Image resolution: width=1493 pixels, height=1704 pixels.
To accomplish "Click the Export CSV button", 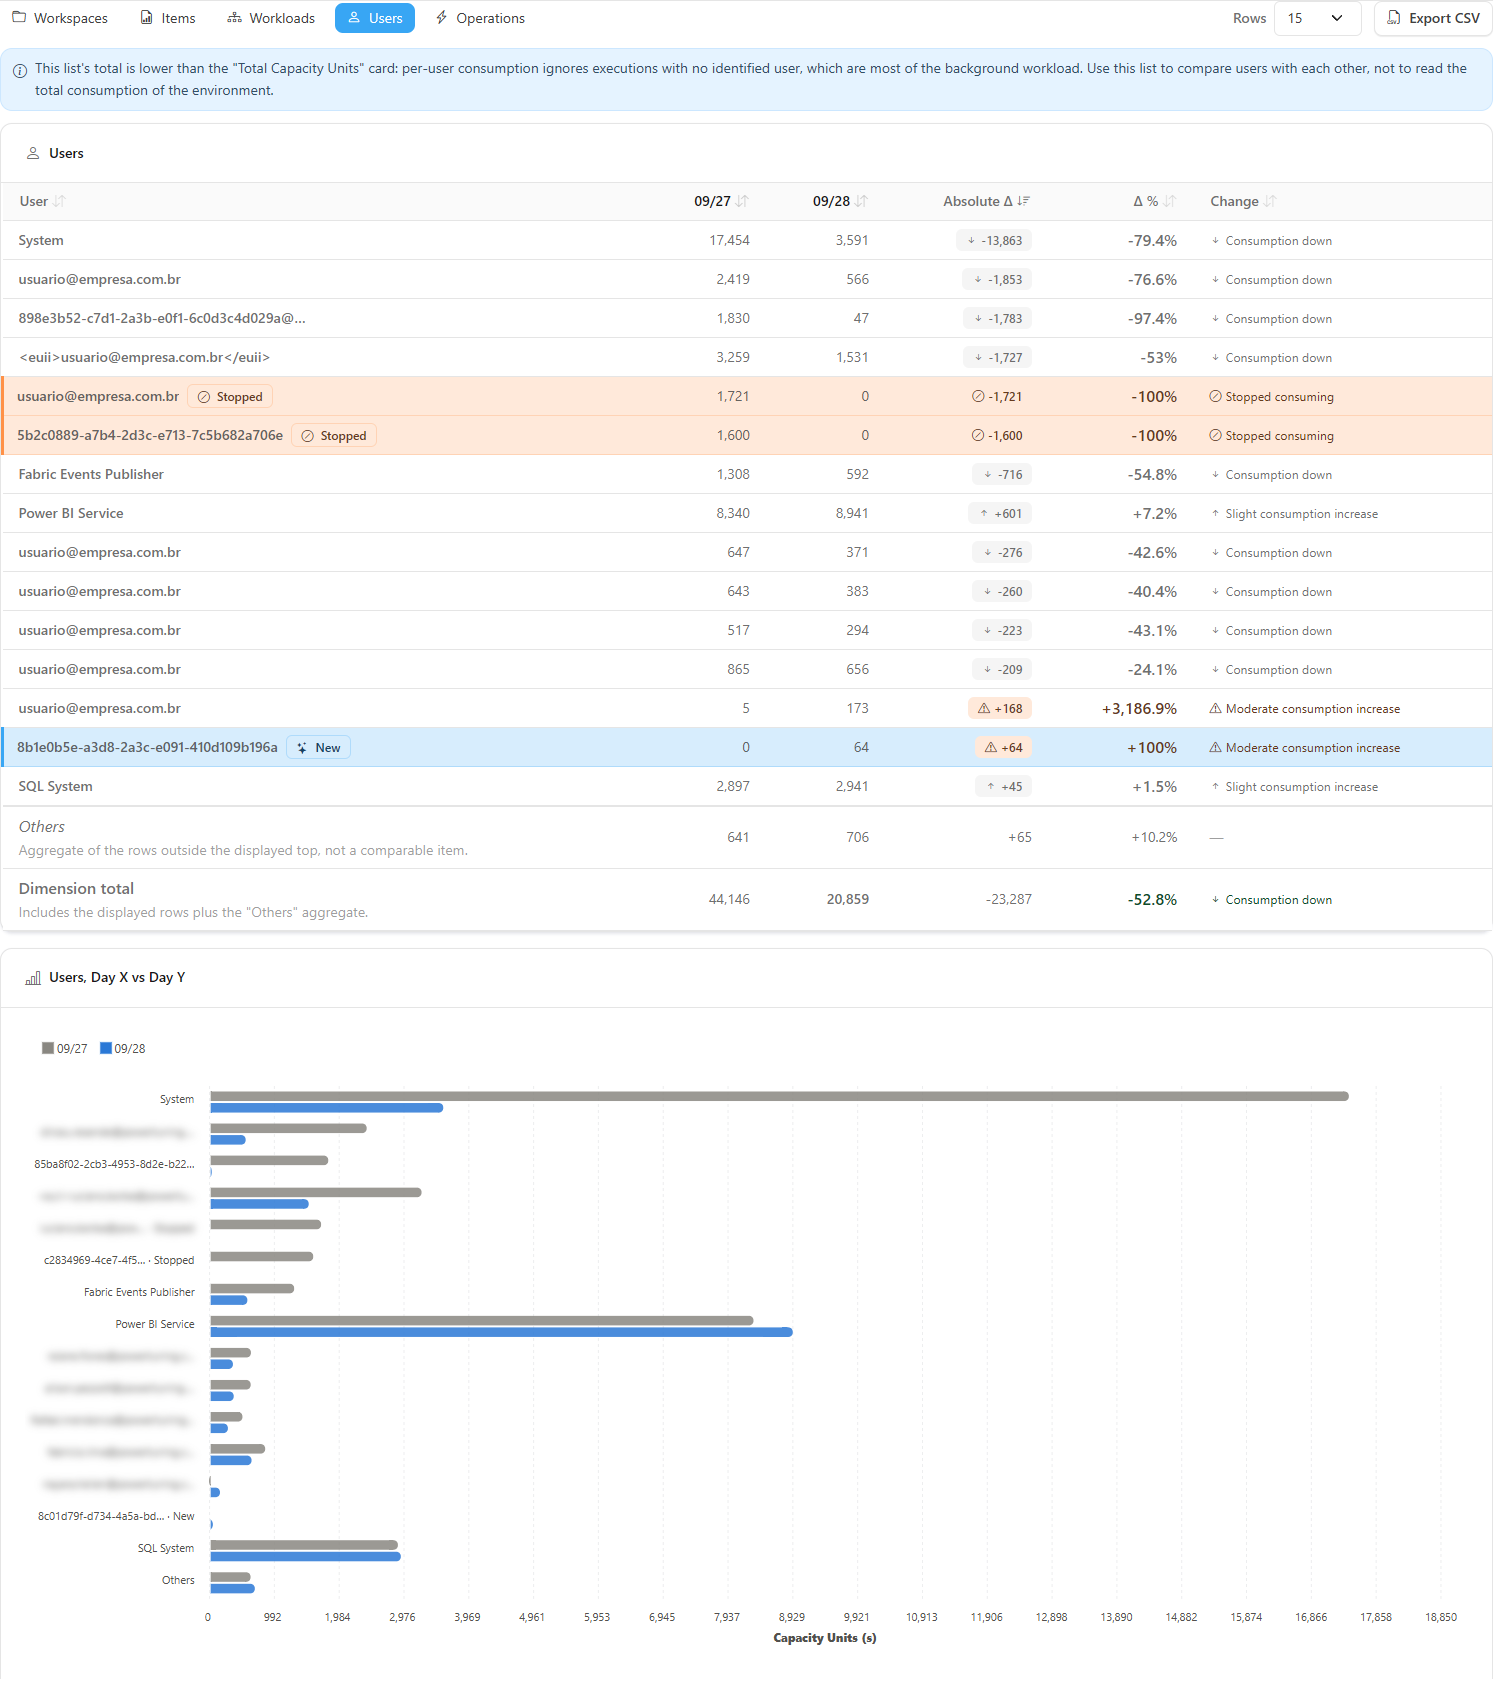I will click(x=1433, y=18).
